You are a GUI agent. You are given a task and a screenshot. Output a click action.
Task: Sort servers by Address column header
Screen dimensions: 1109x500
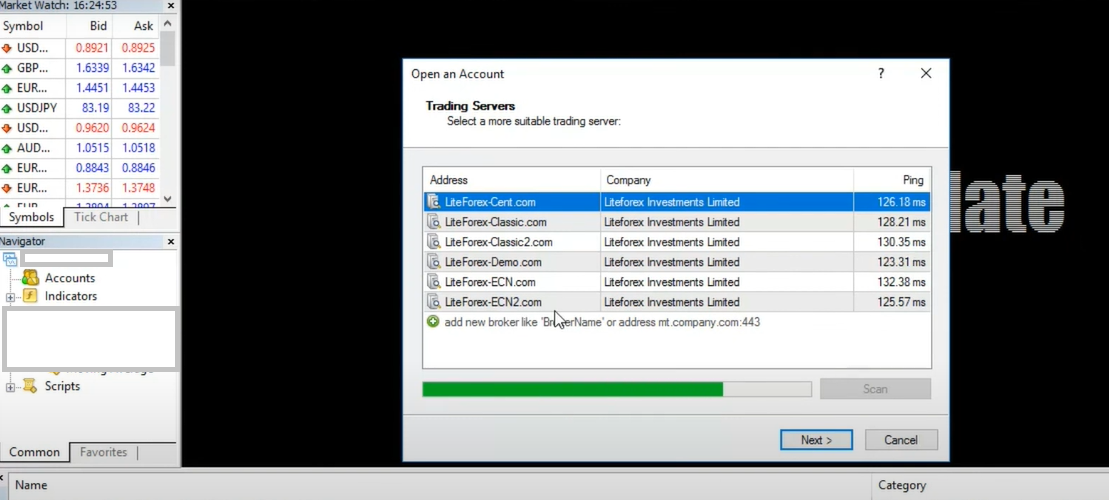[512, 180]
